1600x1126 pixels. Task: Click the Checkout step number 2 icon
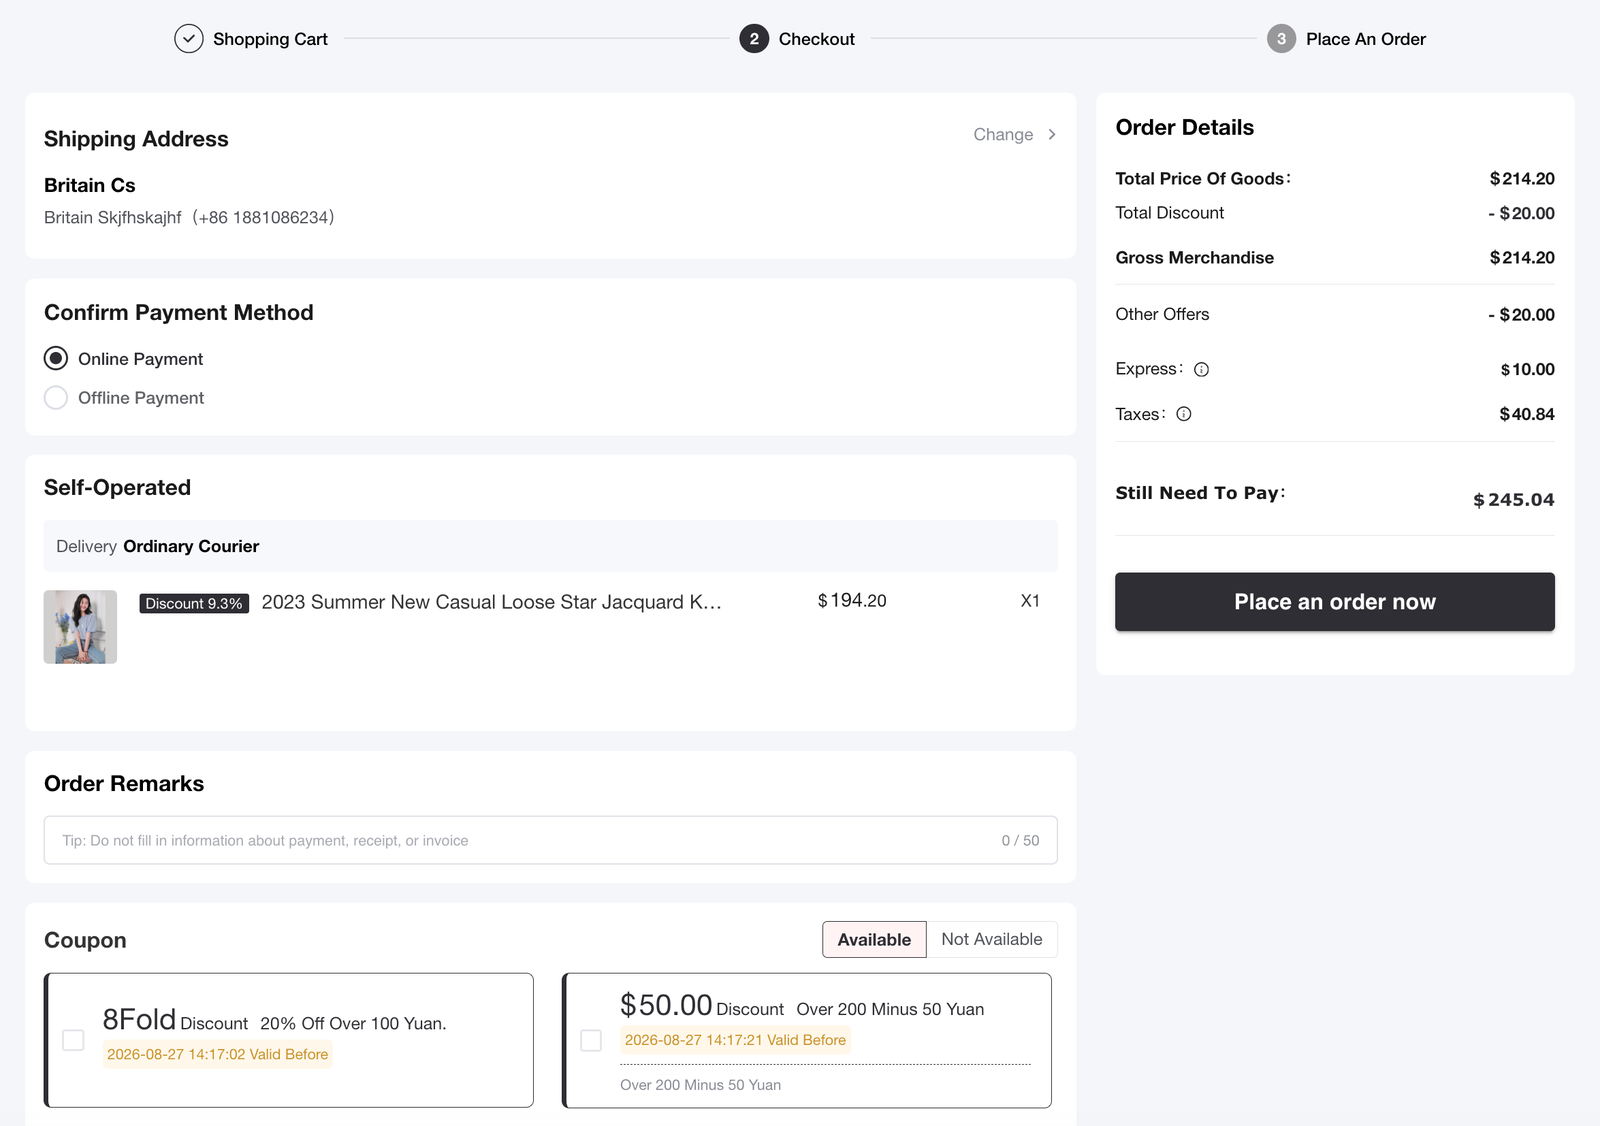pyautogui.click(x=754, y=39)
